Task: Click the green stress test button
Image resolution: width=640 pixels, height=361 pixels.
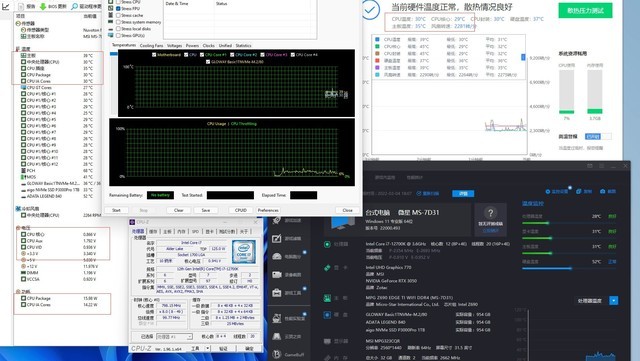Action: (585, 11)
